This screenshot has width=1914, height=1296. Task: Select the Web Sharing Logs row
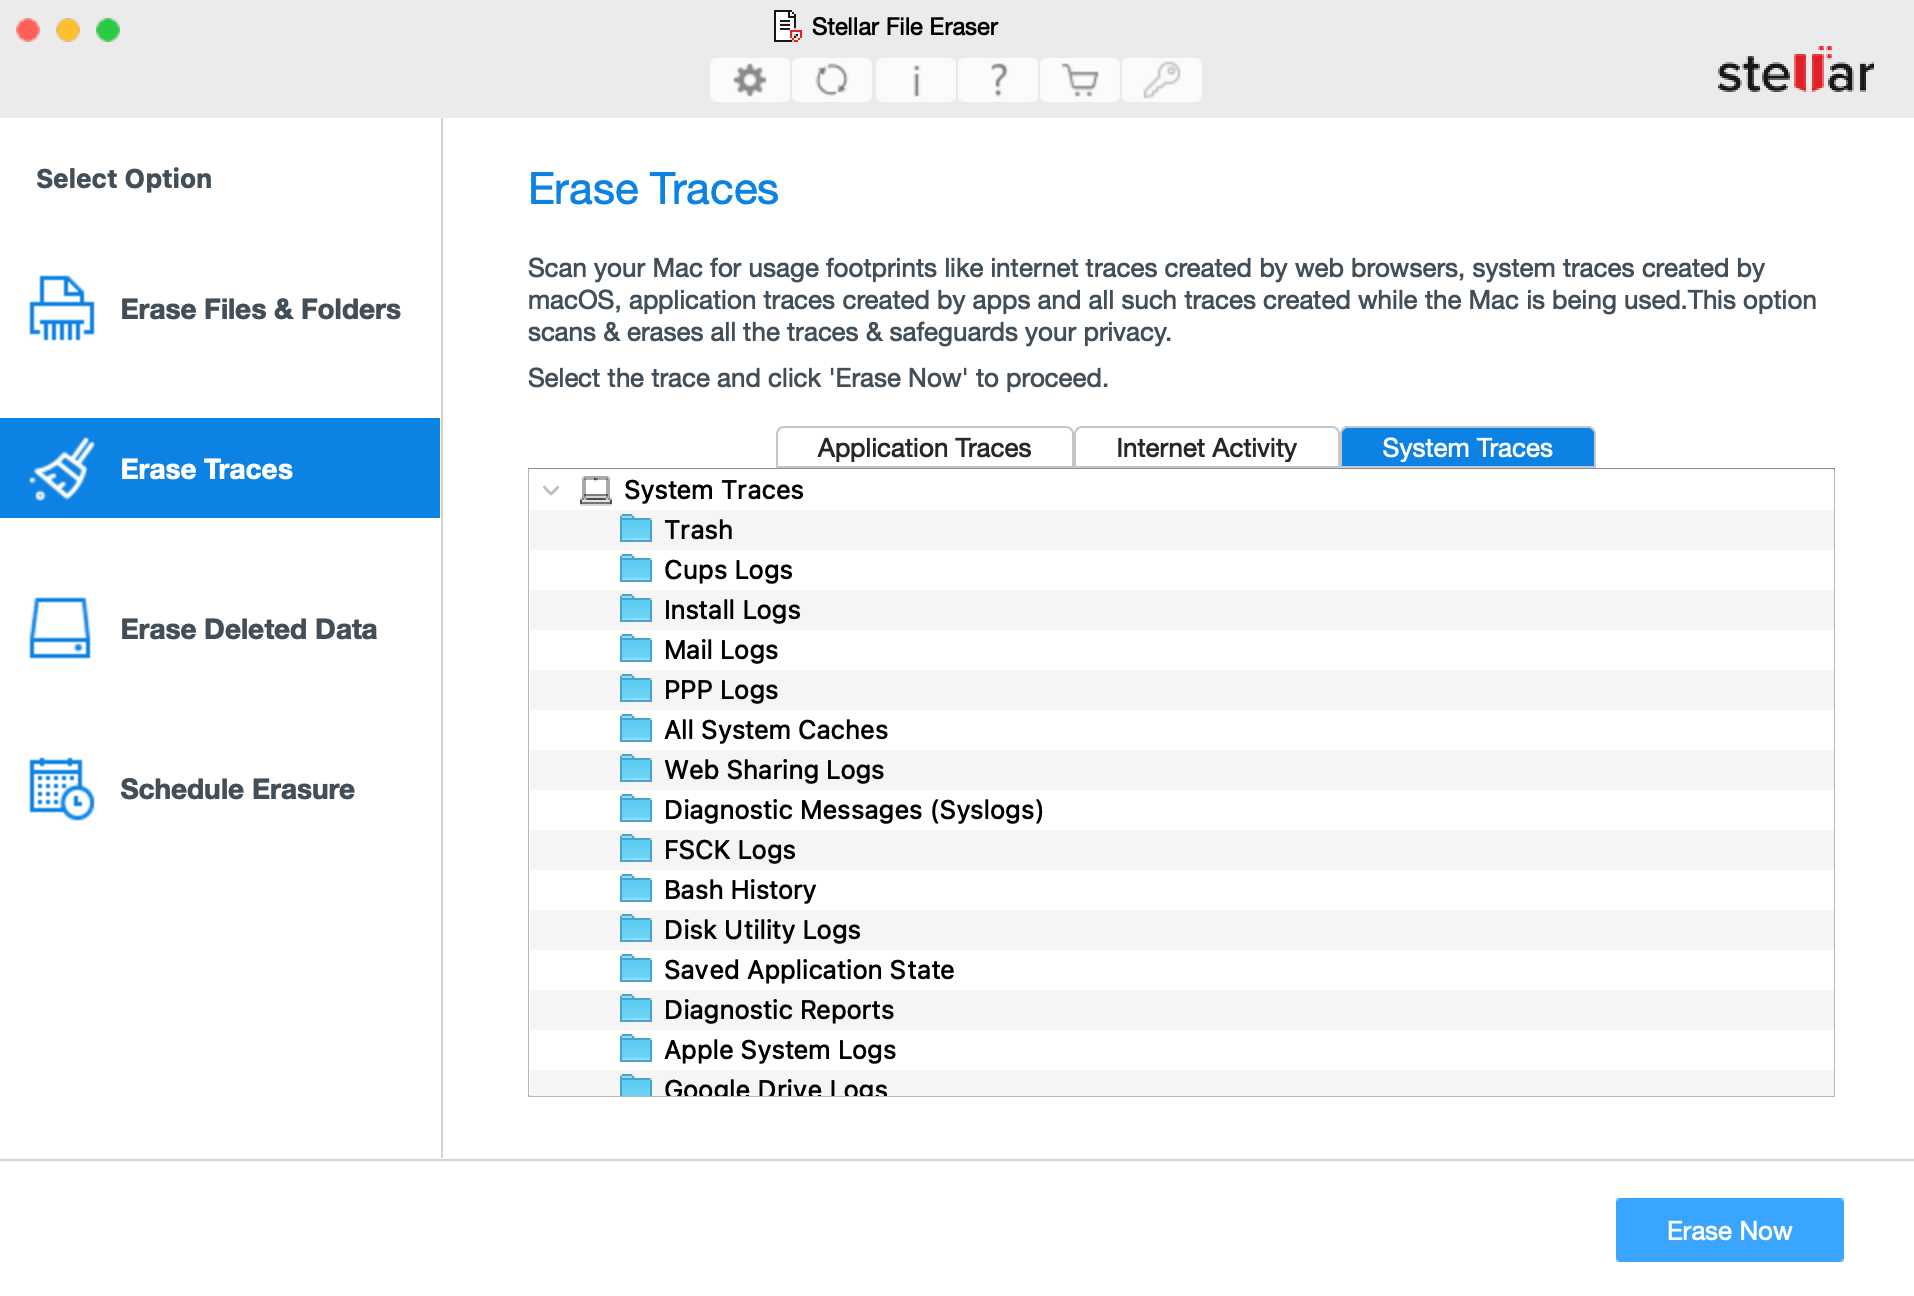point(1181,770)
